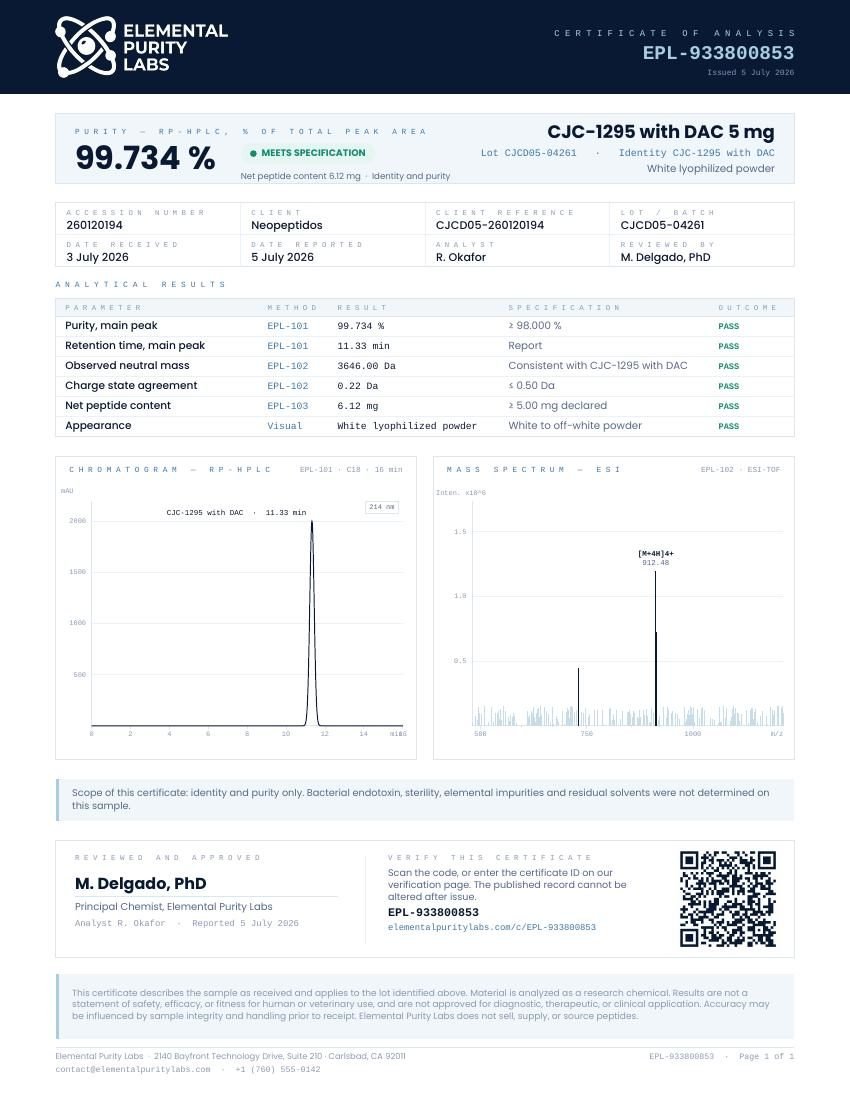Screen dimensions: 850x1100
Task: Click specification ≥ 5.00 mg declared
Action: point(558,405)
